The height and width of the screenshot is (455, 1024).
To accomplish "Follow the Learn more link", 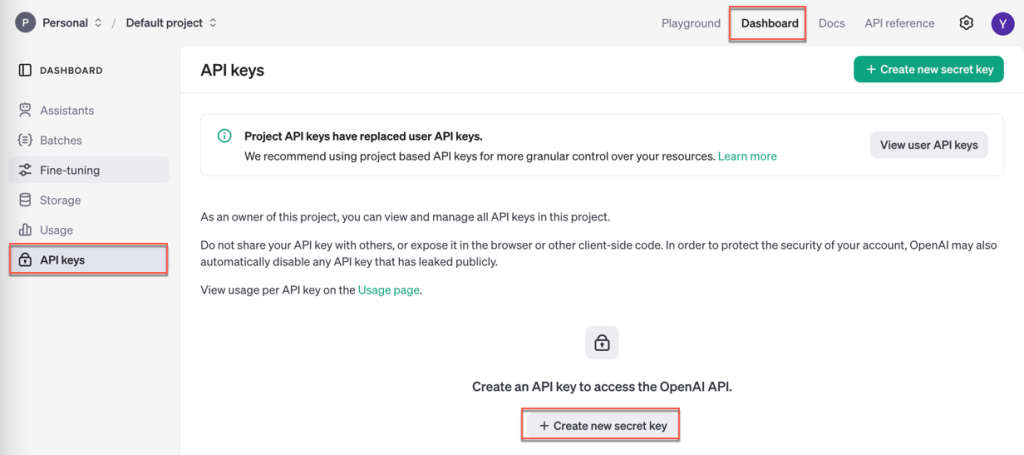I will [747, 157].
